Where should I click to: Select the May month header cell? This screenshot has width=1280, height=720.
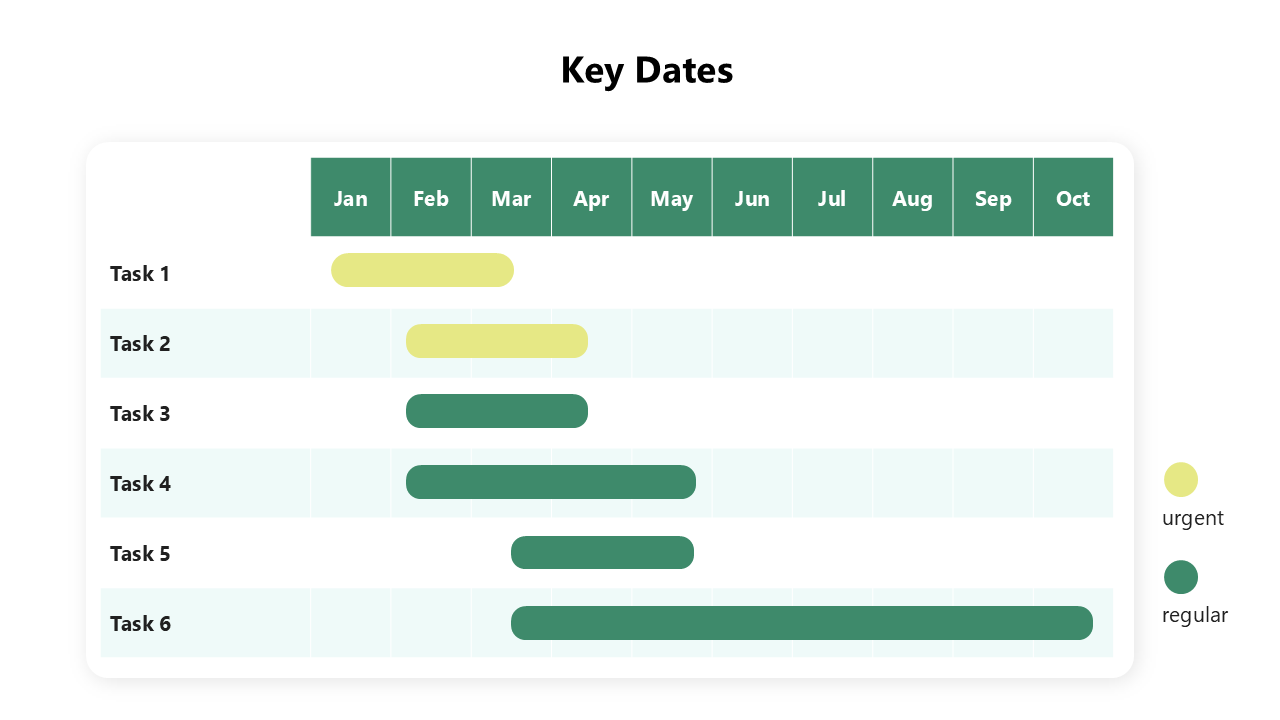tap(672, 198)
